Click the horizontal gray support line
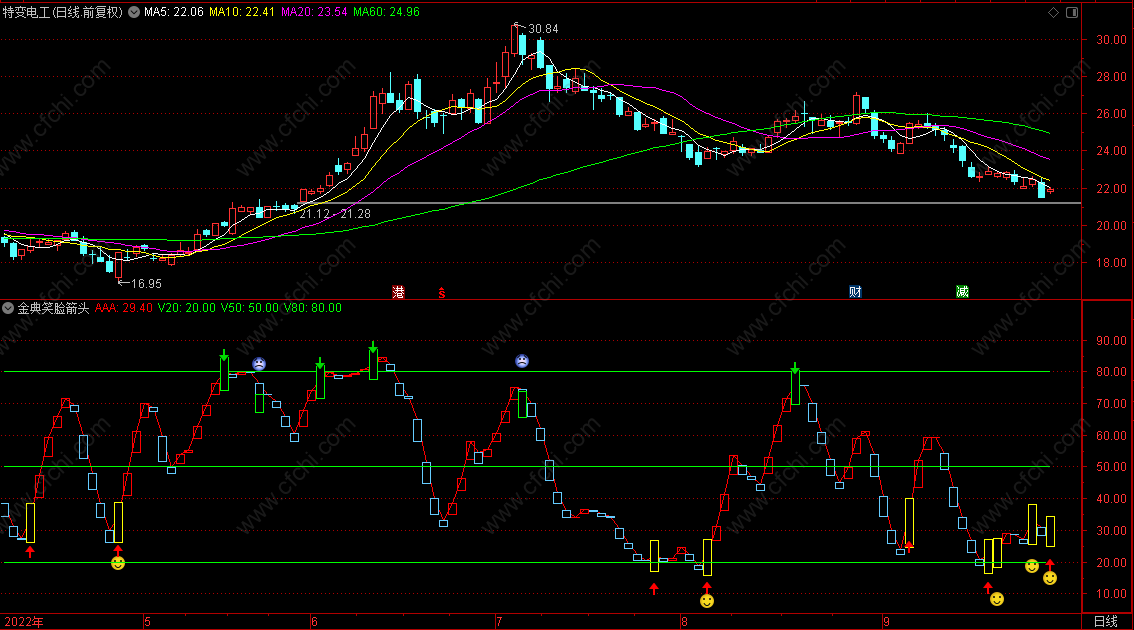Screen dimensions: 1134x630 click(x=691, y=203)
